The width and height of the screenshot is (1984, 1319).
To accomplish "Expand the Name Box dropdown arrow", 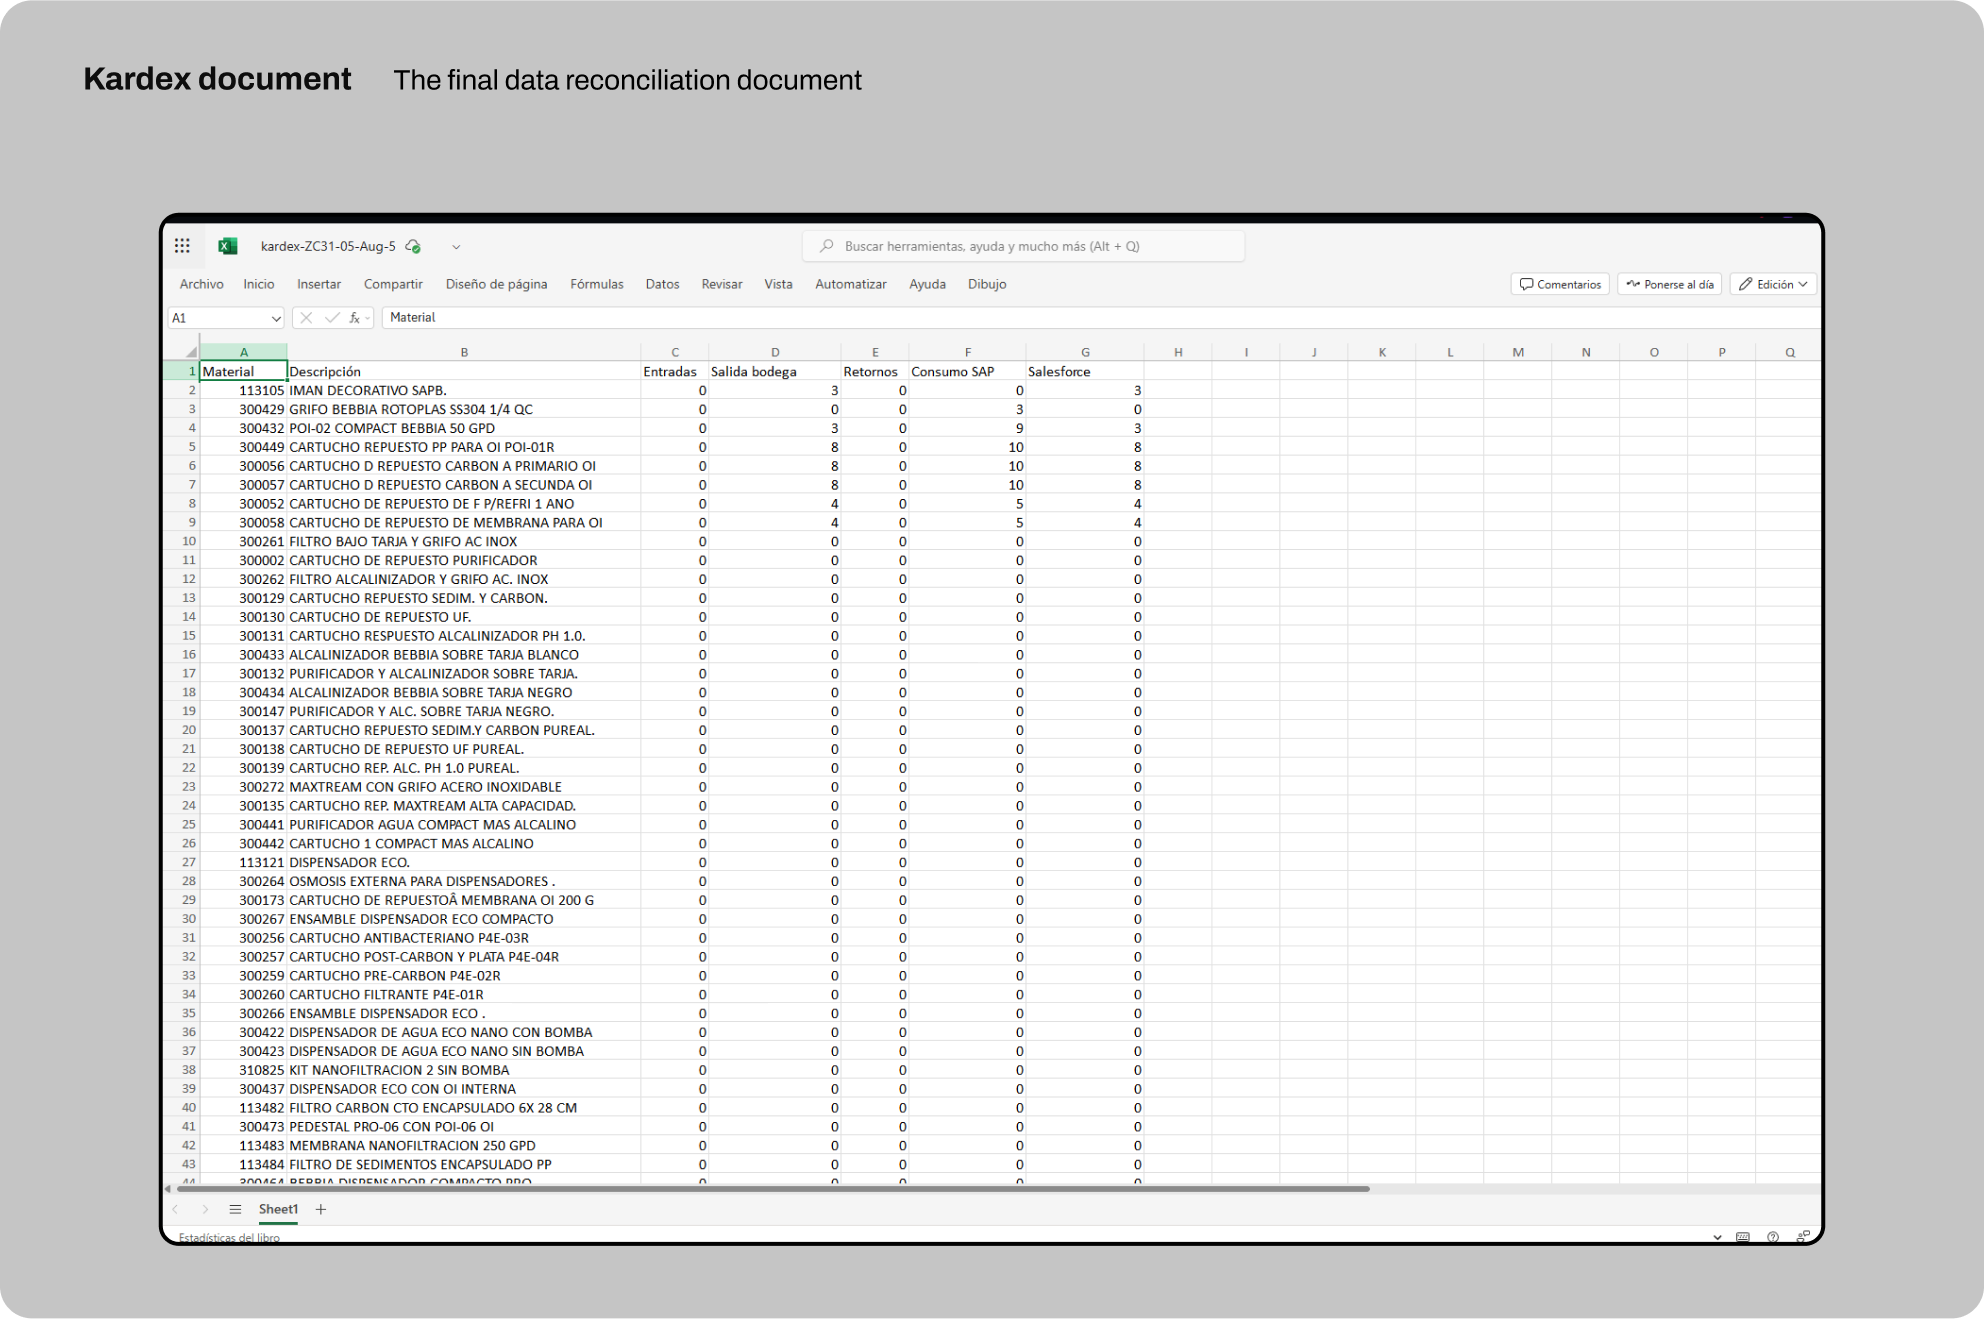I will click(x=276, y=318).
